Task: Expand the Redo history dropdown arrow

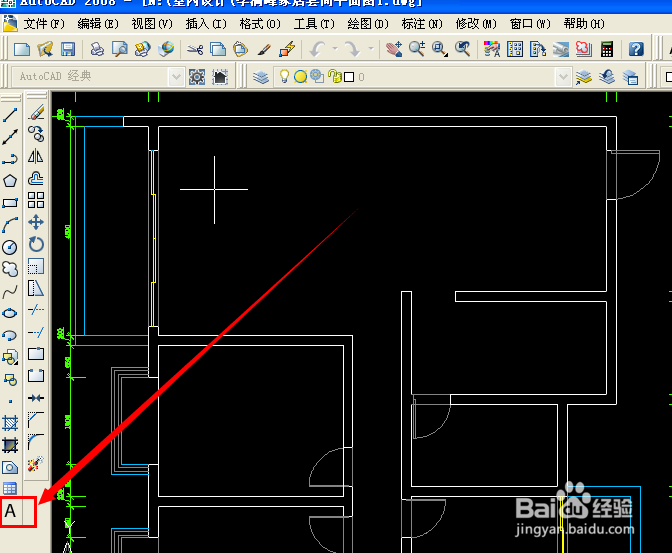Action: 371,49
